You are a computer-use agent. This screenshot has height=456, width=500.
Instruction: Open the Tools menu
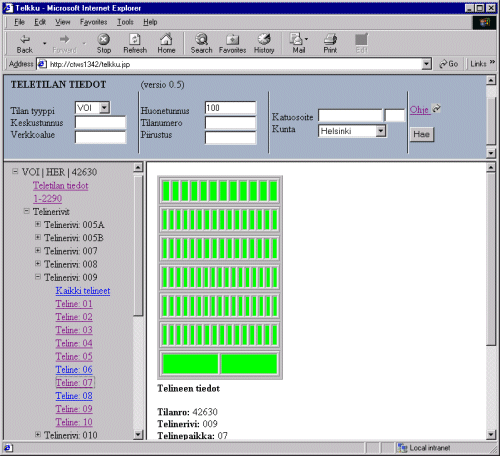(125, 22)
